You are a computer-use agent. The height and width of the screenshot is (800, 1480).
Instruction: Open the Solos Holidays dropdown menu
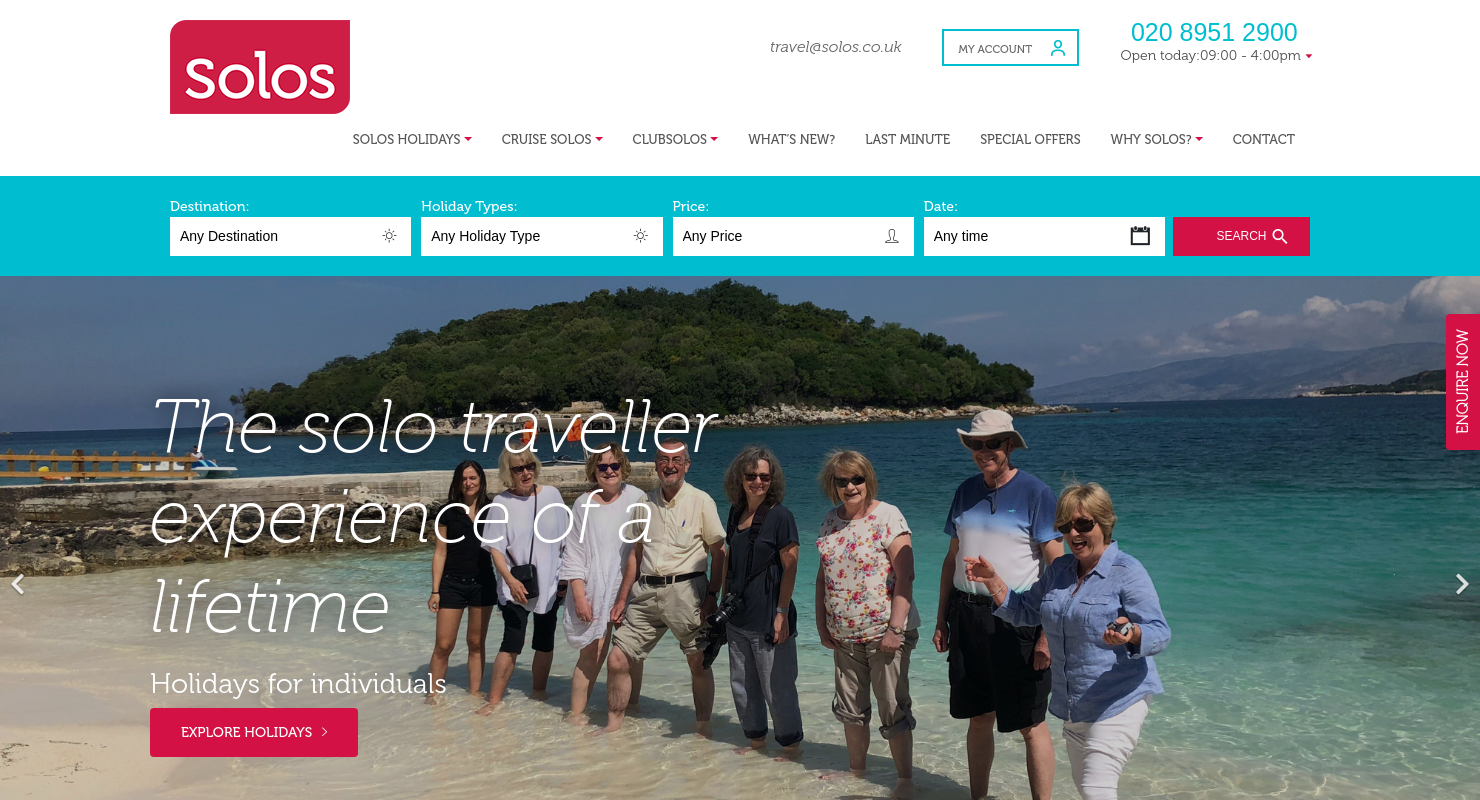pyautogui.click(x=412, y=139)
